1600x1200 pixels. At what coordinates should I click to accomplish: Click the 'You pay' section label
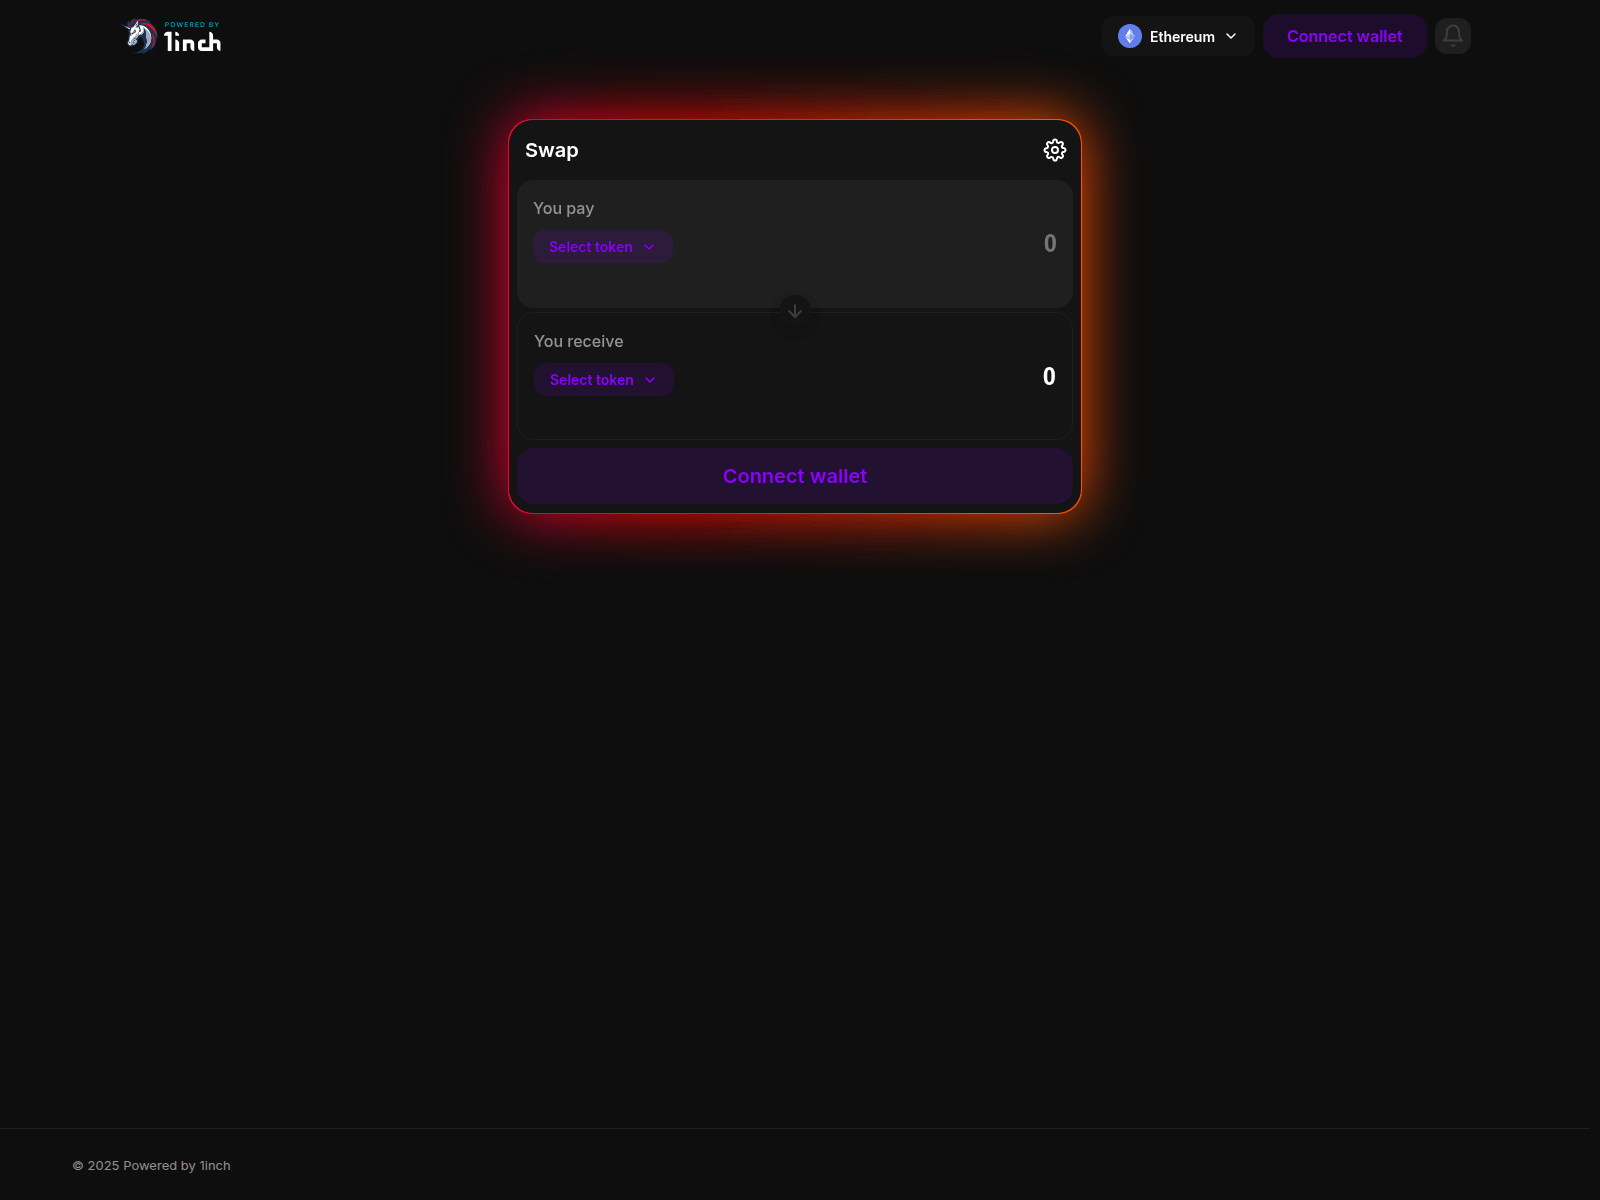pos(564,208)
